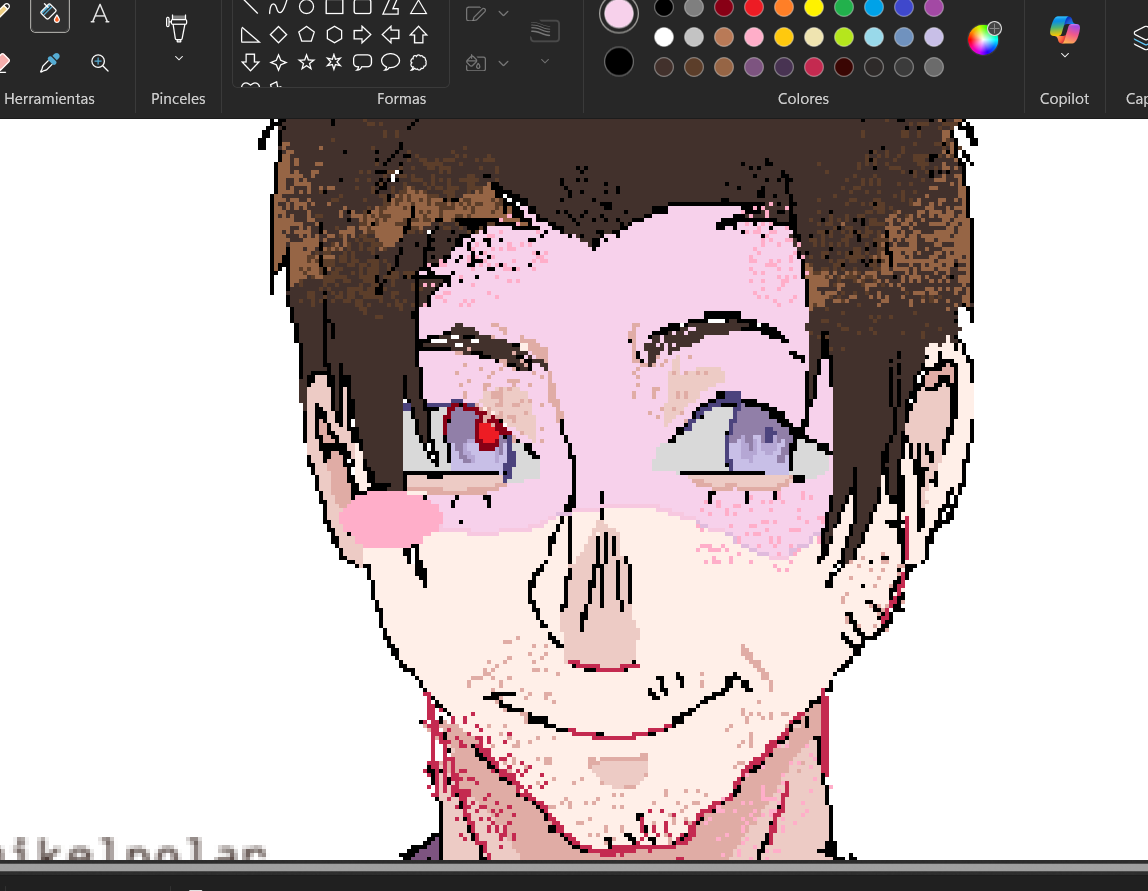Select the Magnifier zoom tool
This screenshot has height=891, width=1148.
pos(100,62)
